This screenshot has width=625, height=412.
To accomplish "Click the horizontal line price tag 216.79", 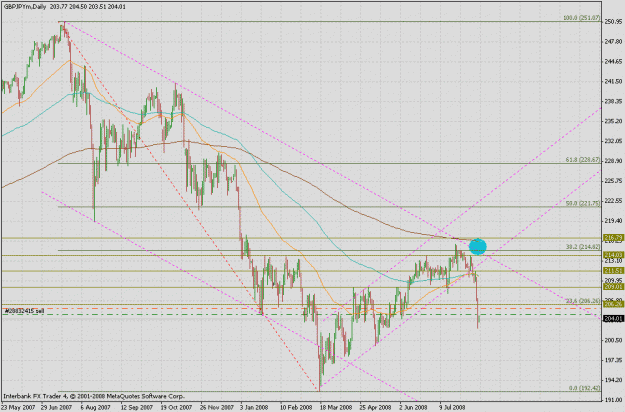I will (613, 237).
